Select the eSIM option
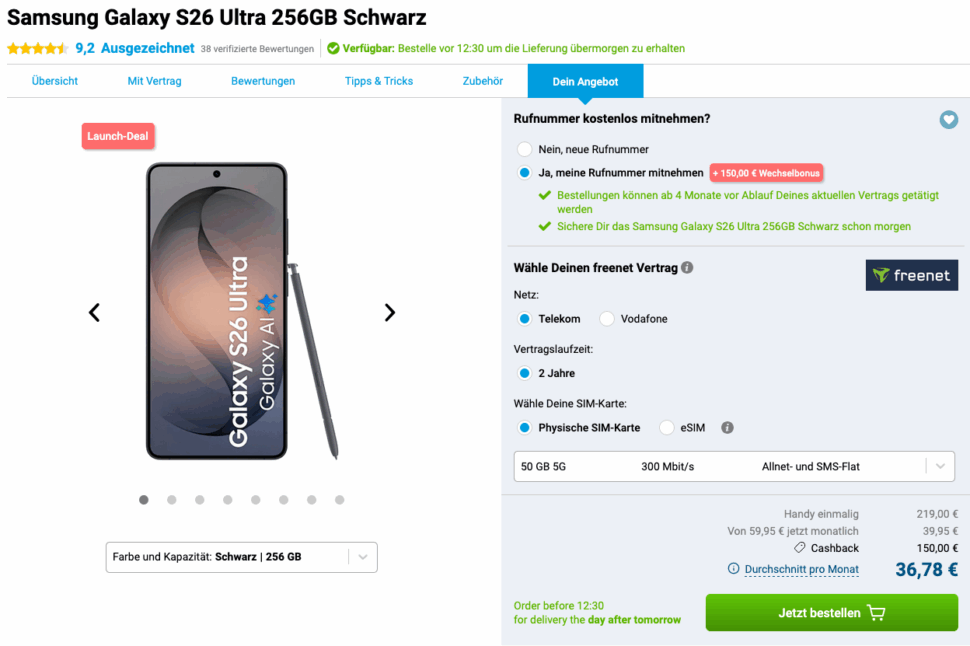 666,427
